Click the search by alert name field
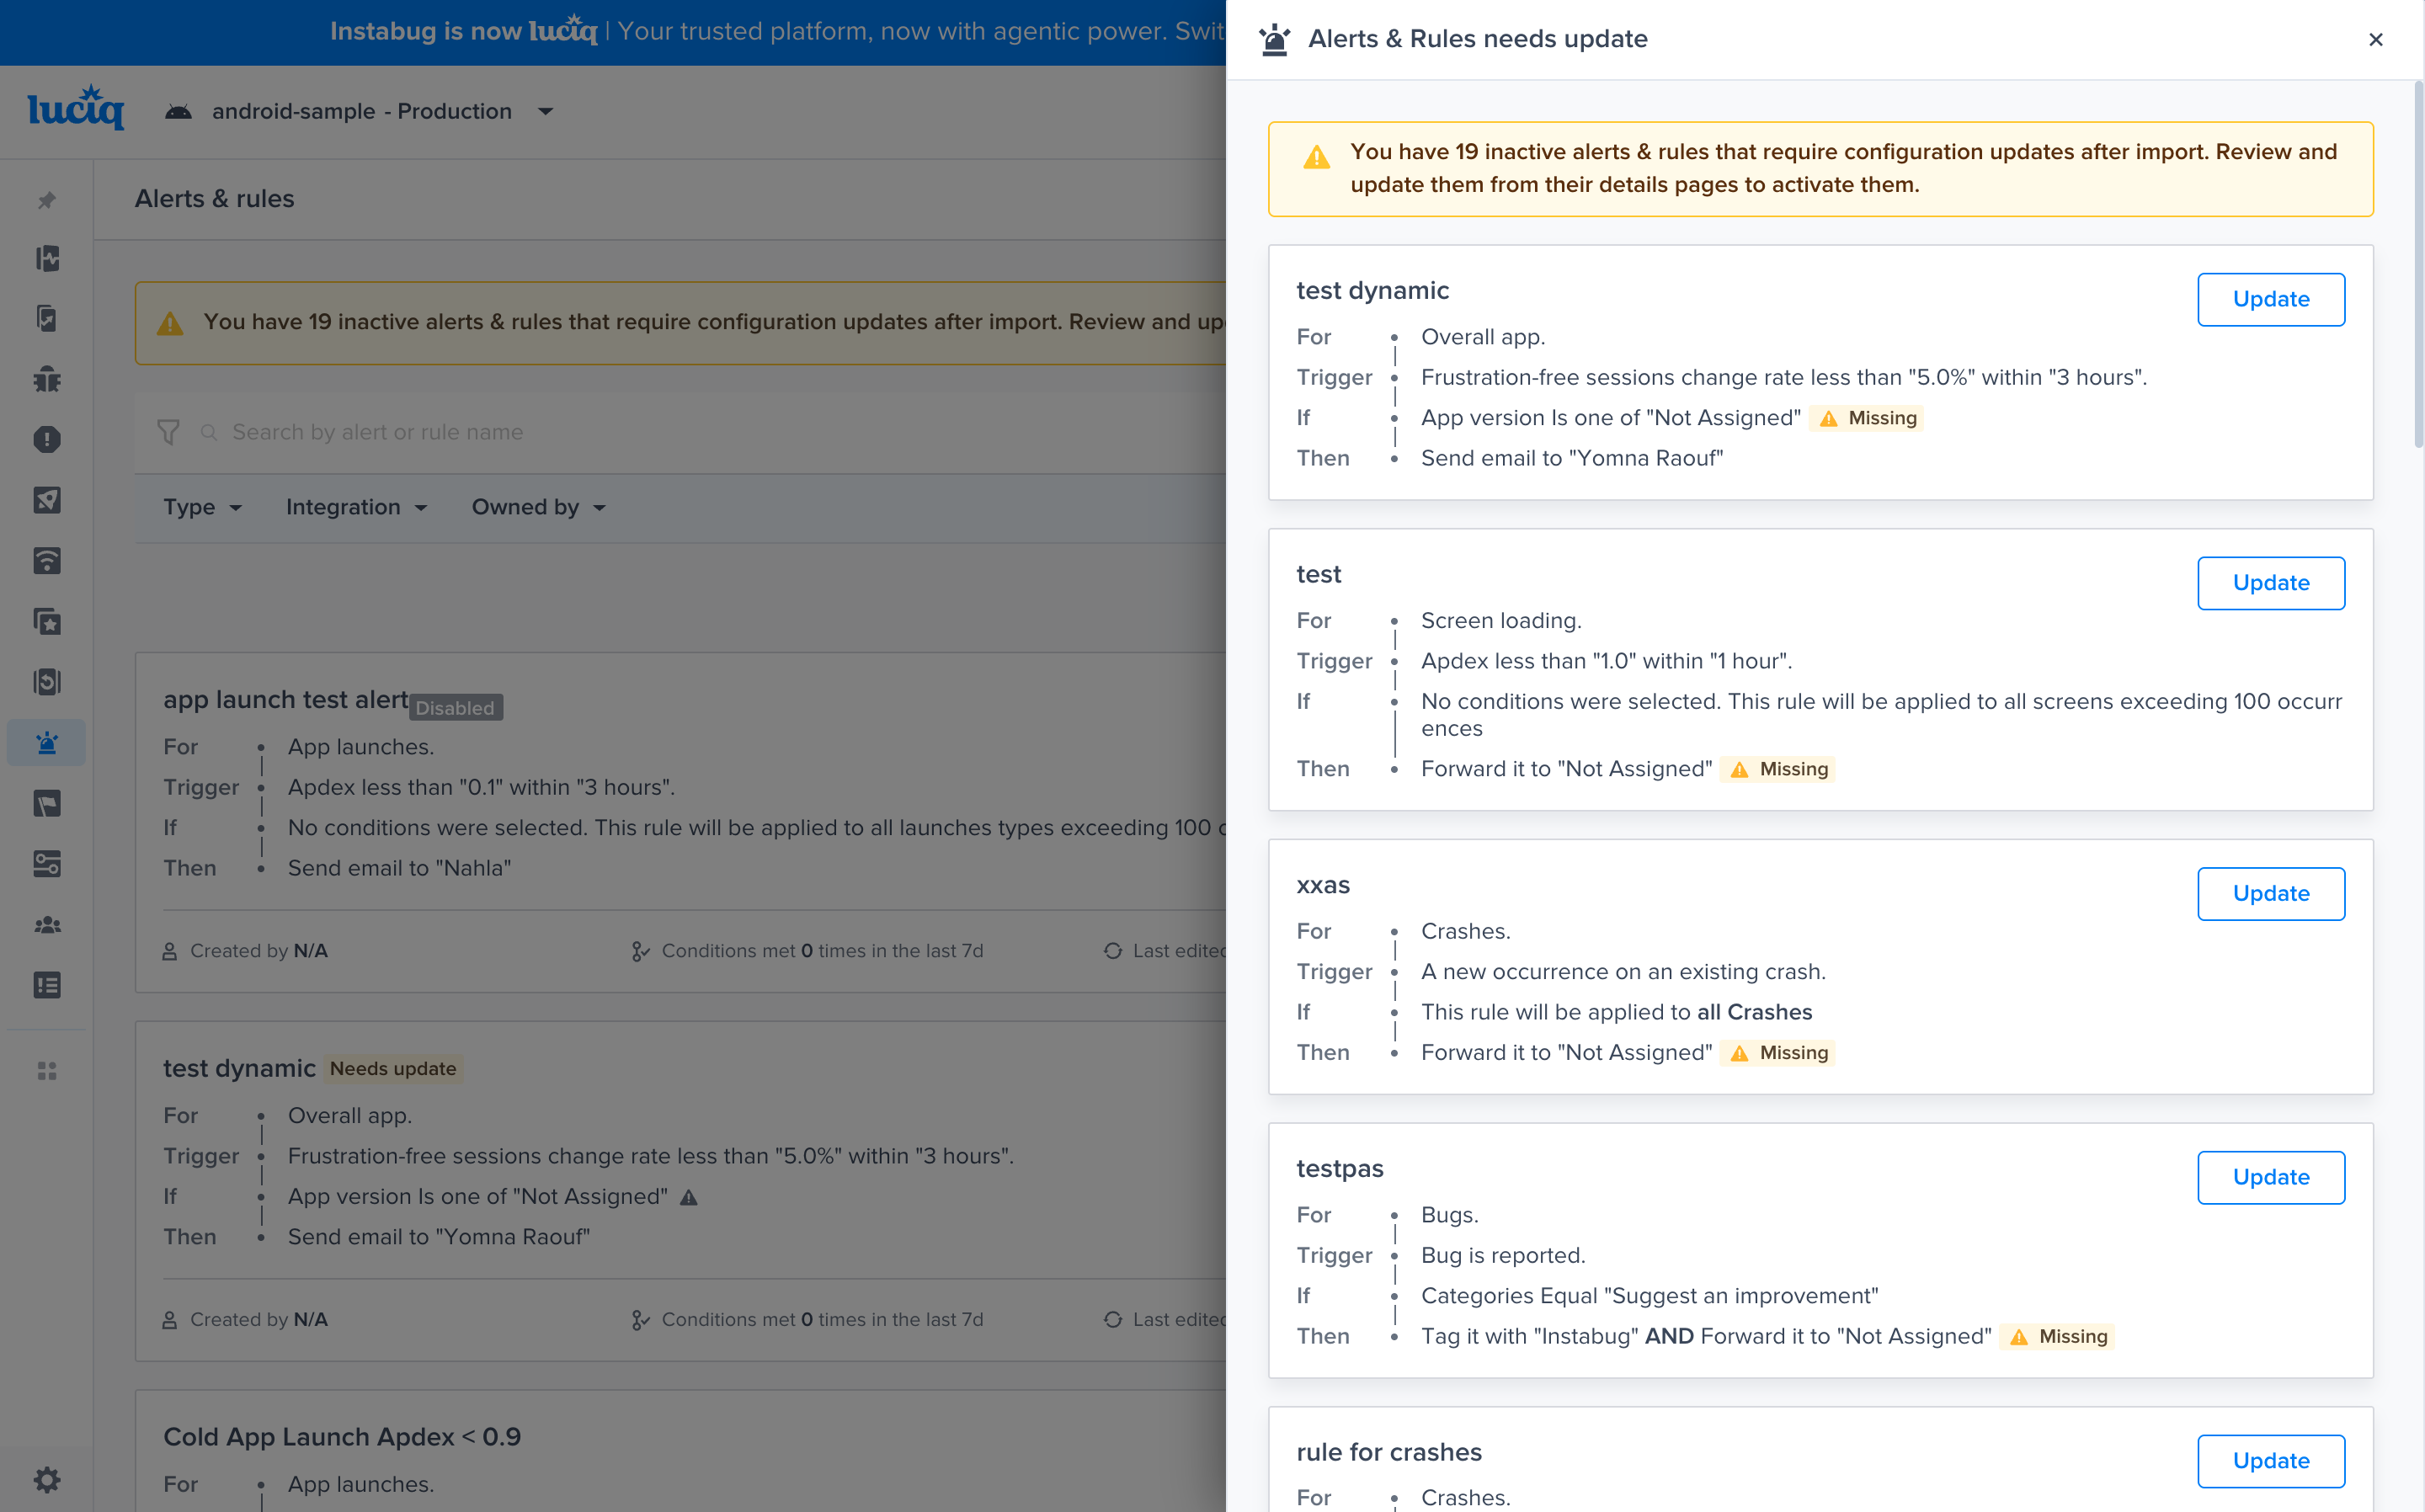The width and height of the screenshot is (2425, 1512). [x=600, y=432]
